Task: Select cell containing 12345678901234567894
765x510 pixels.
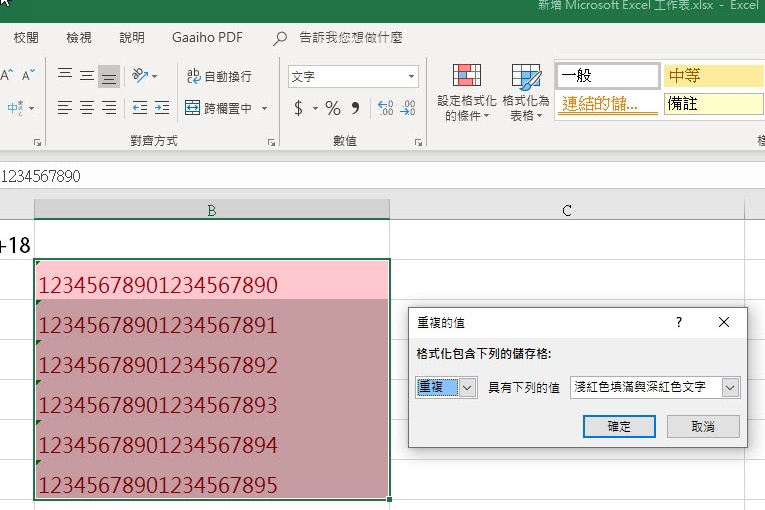Action: 212,440
